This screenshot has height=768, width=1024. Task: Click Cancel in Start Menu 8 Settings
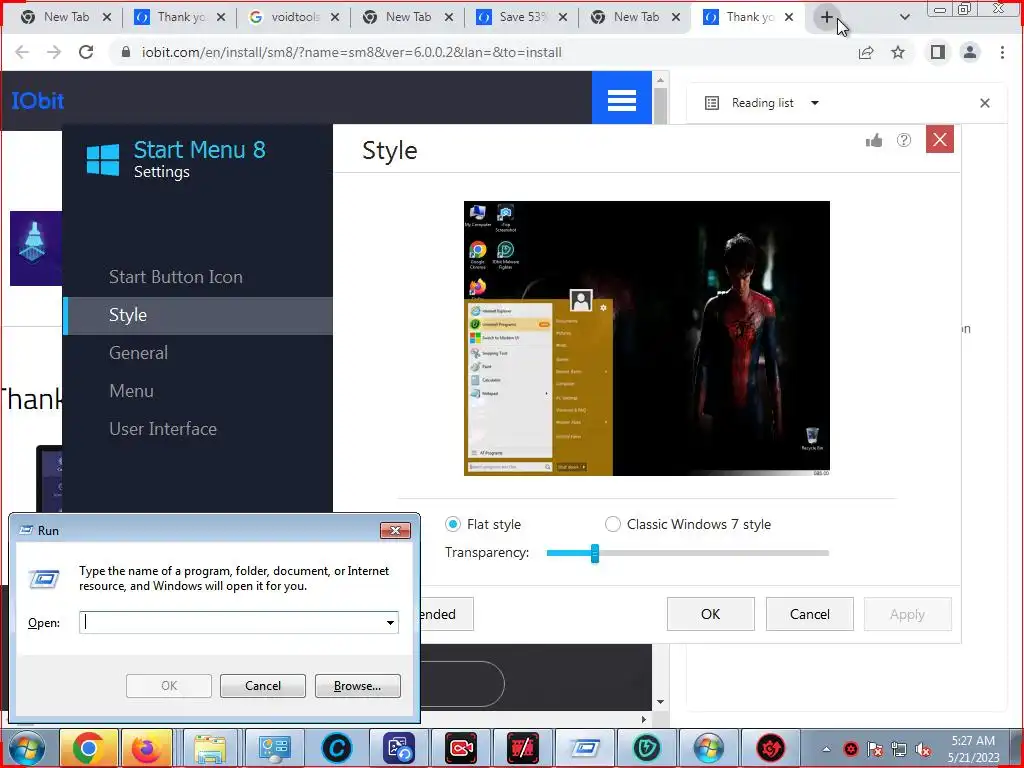point(809,615)
